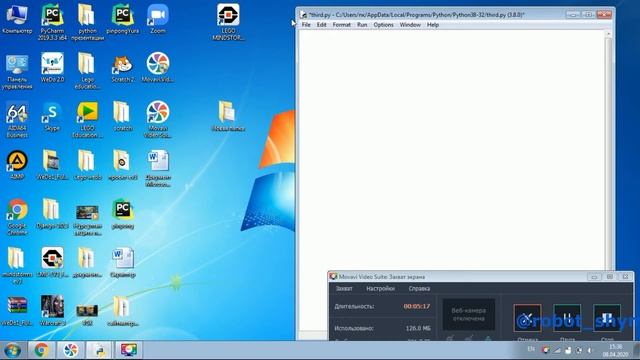This screenshot has height=360, width=640.
Task: Open the Window menu in IDLE
Action: click(410, 25)
